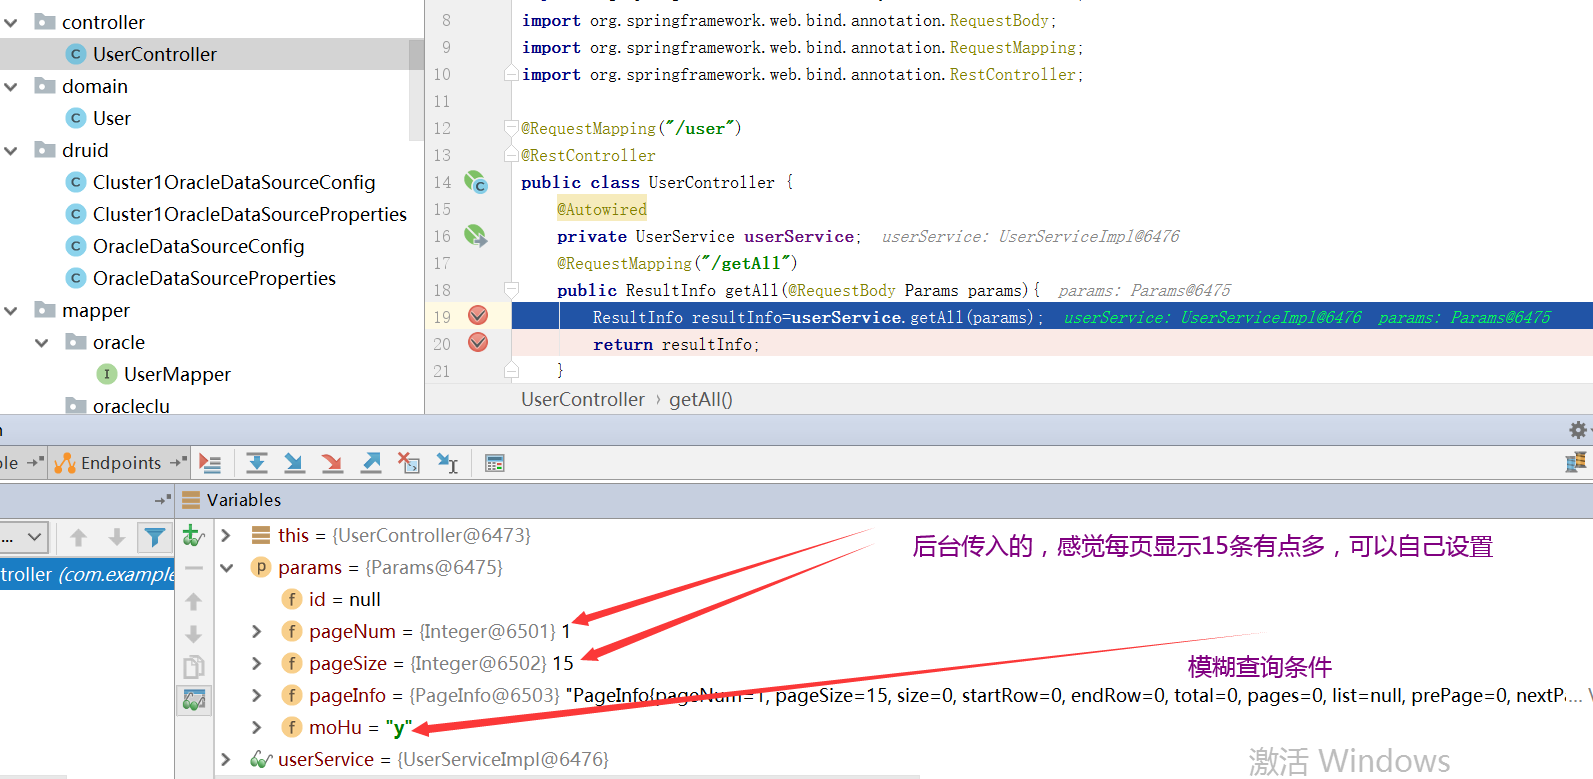Click 'return resultInfo;' on line 20
The image size is (1593, 779).
click(x=676, y=344)
